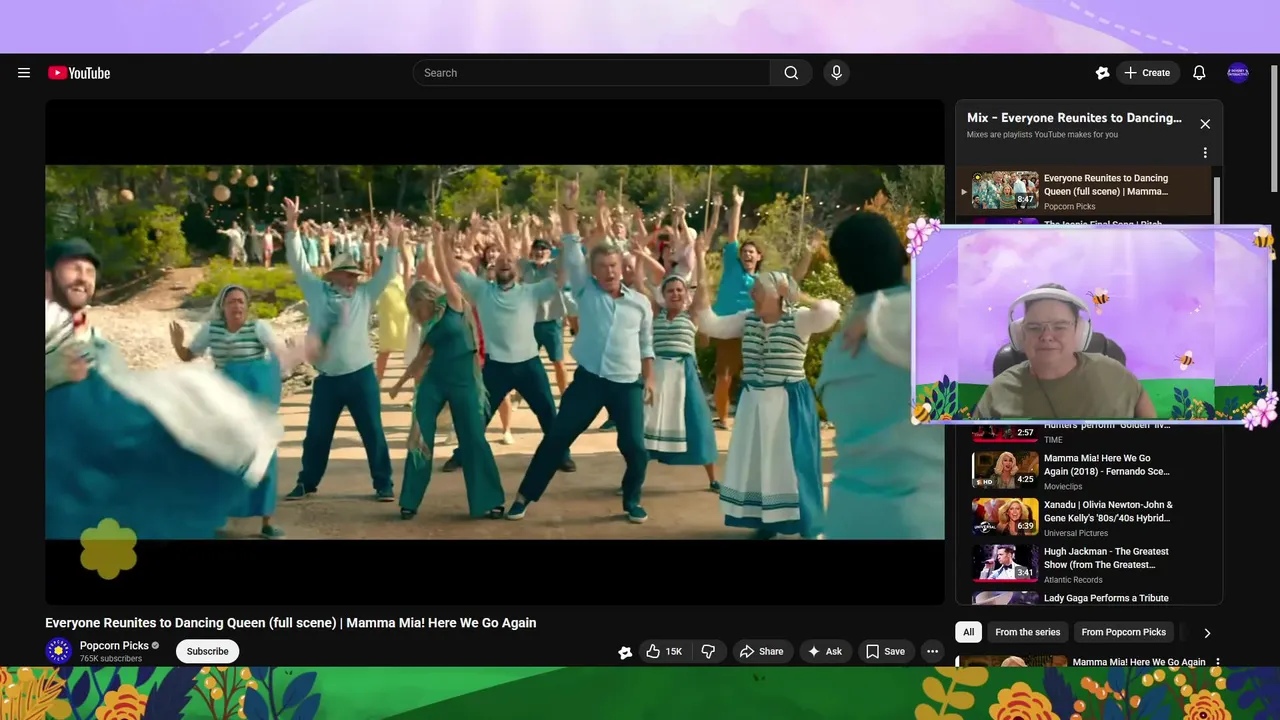Click inside the Search box
The width and height of the screenshot is (1280, 720).
[591, 73]
